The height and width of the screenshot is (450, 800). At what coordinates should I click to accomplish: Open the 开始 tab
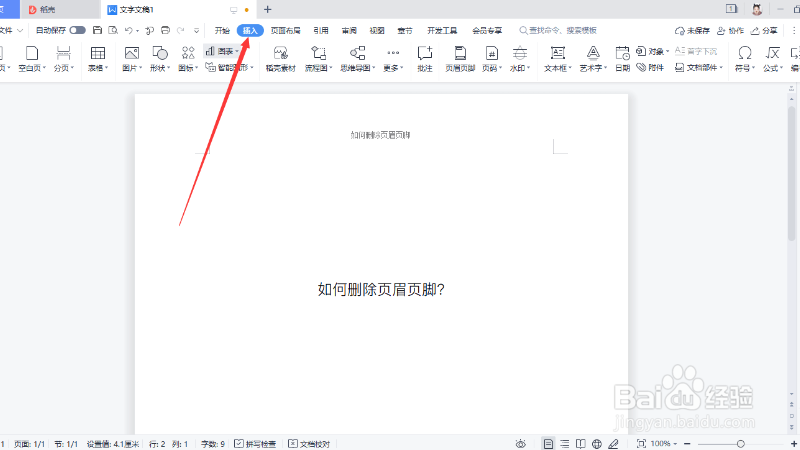coord(222,31)
